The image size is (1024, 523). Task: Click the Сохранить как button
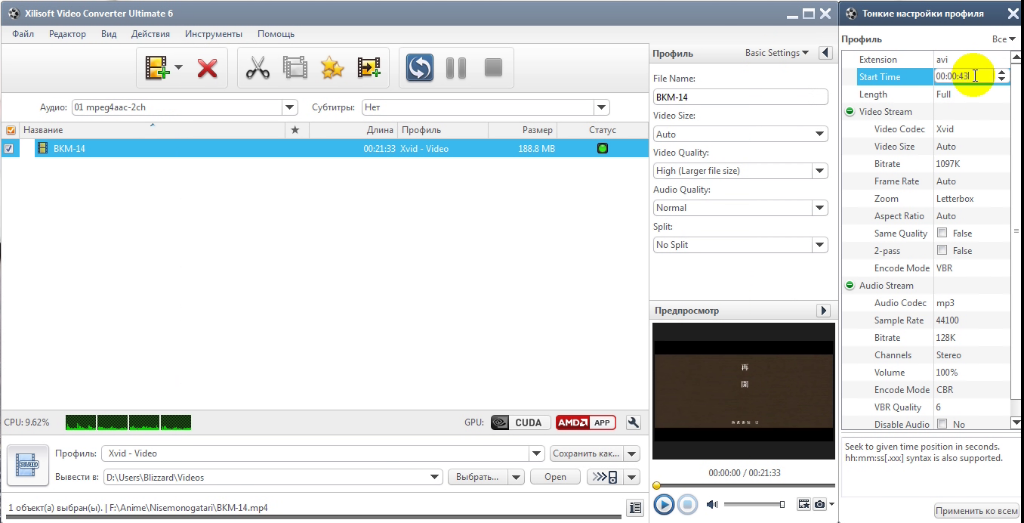tap(587, 453)
